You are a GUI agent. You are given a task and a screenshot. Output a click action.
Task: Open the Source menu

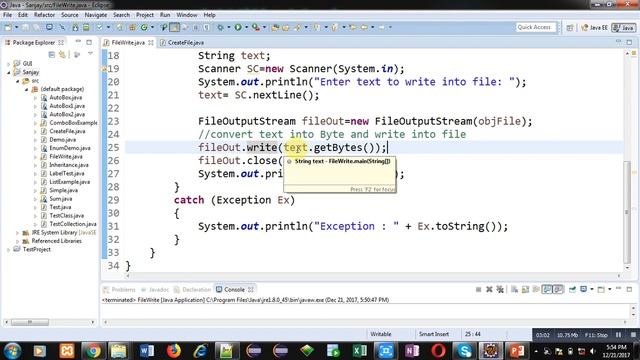(x=69, y=15)
